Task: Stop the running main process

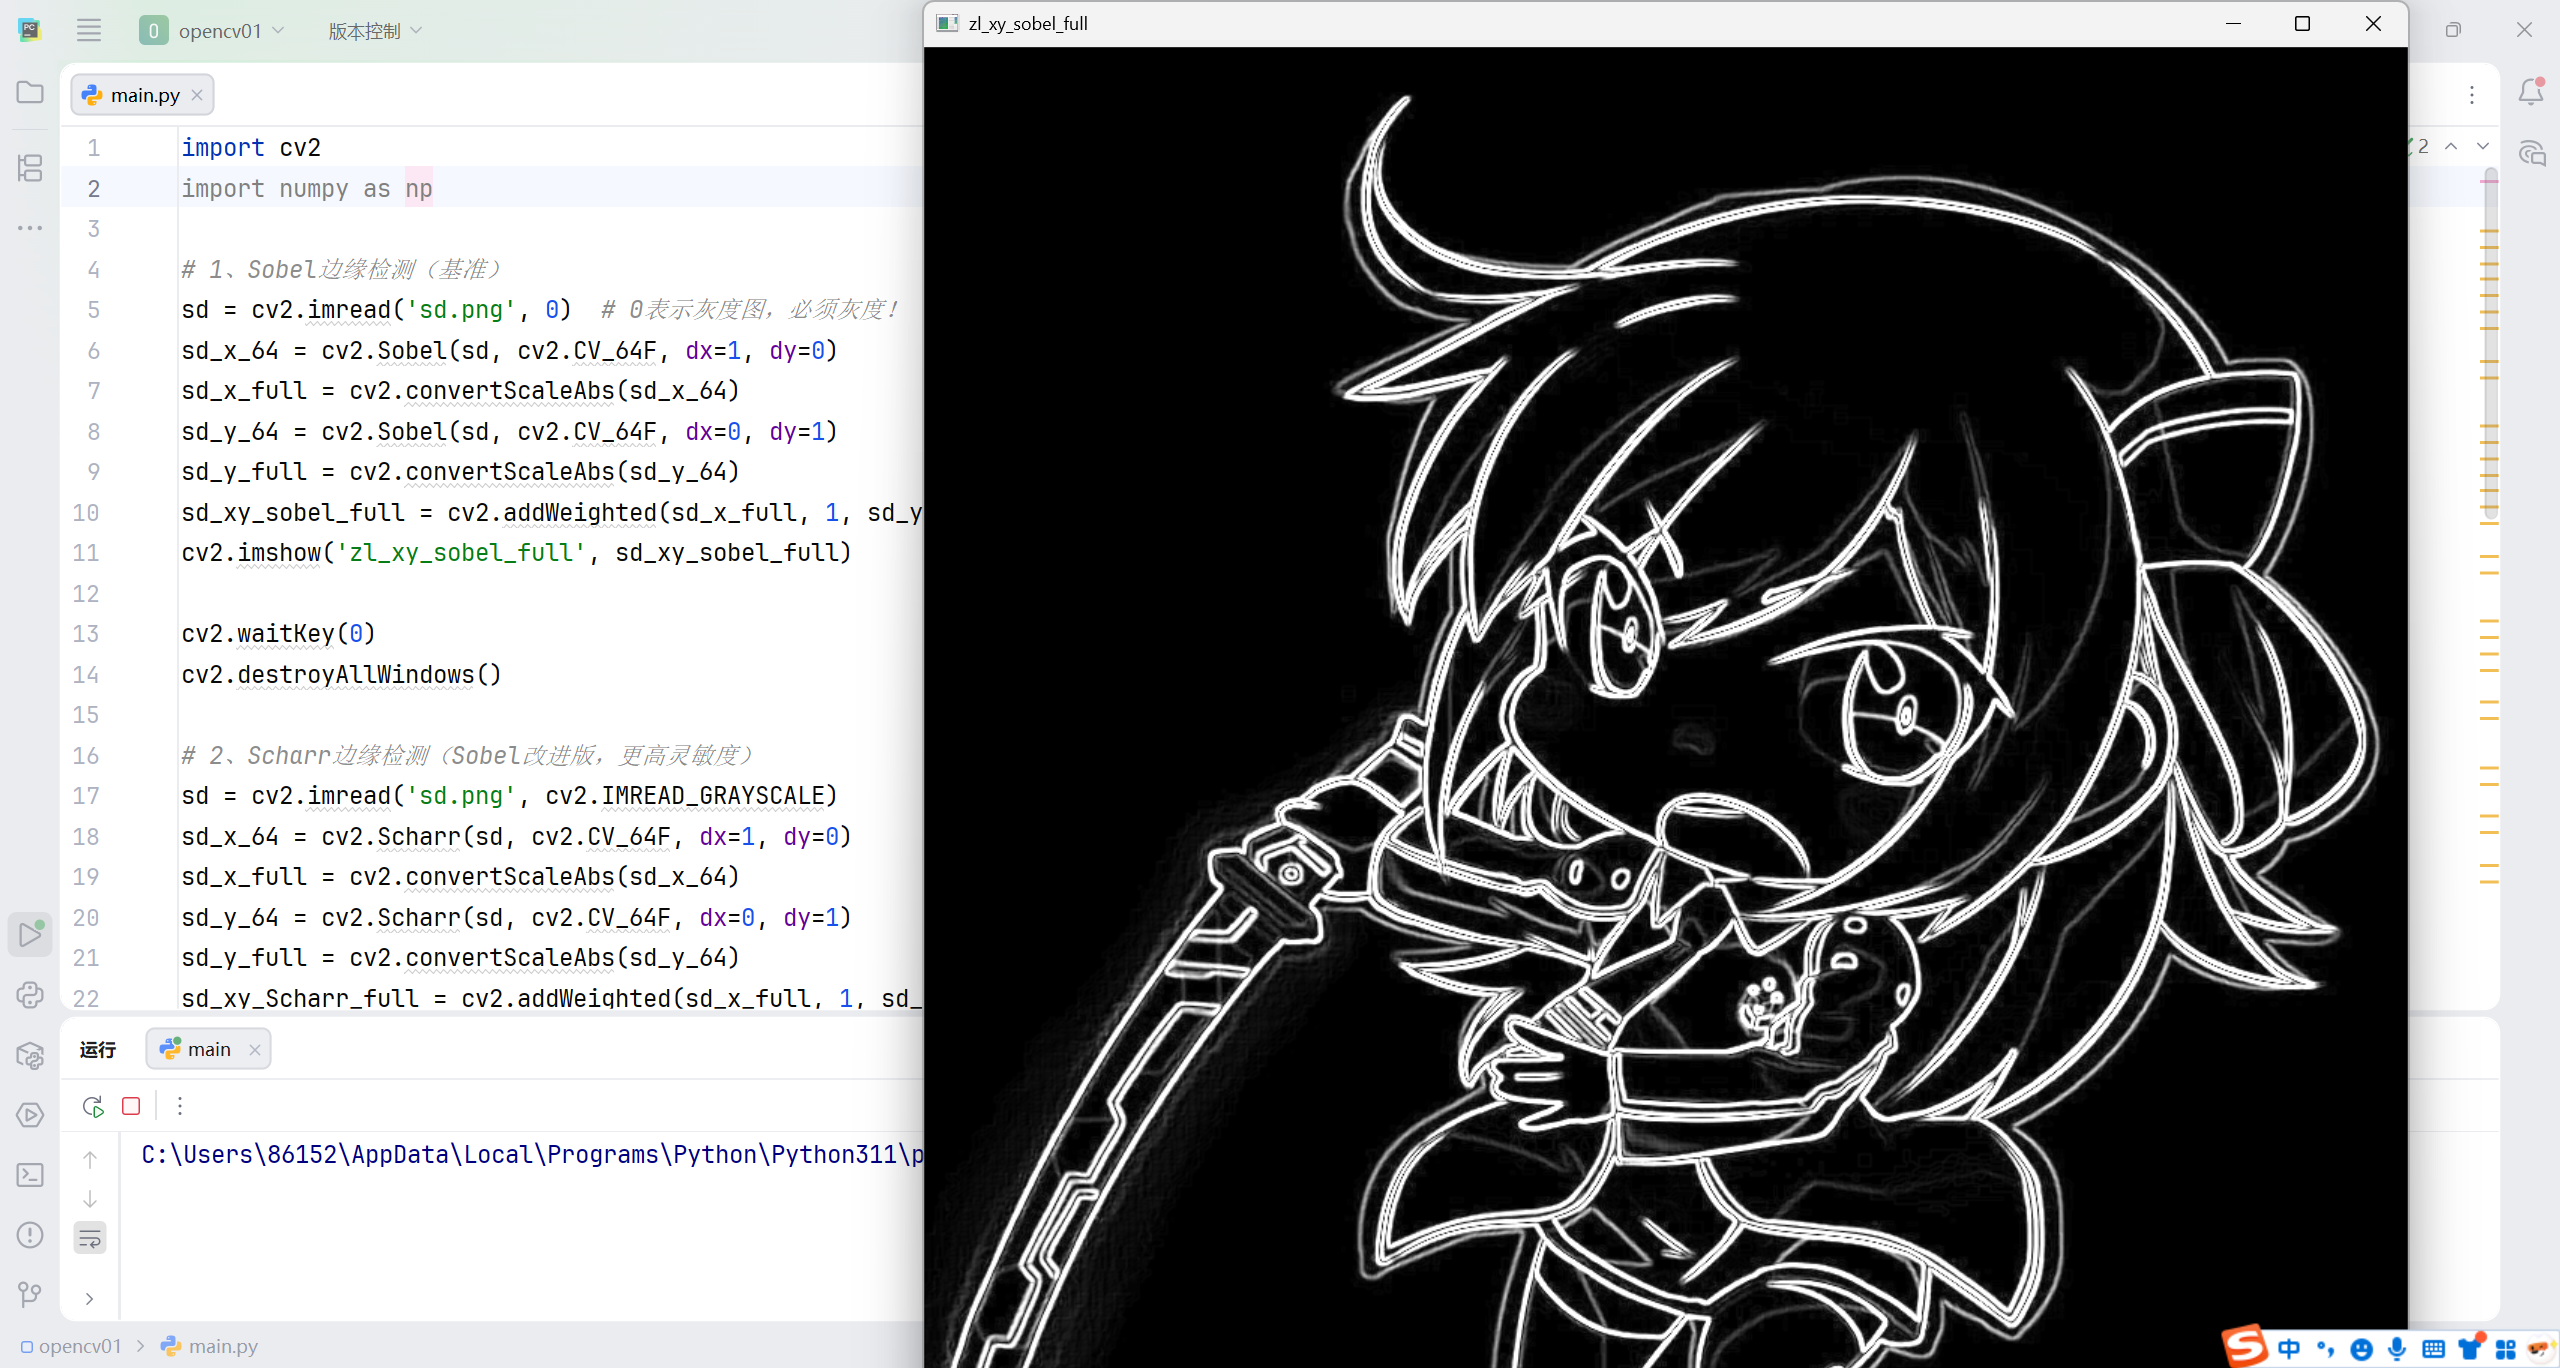Action: point(131,1106)
